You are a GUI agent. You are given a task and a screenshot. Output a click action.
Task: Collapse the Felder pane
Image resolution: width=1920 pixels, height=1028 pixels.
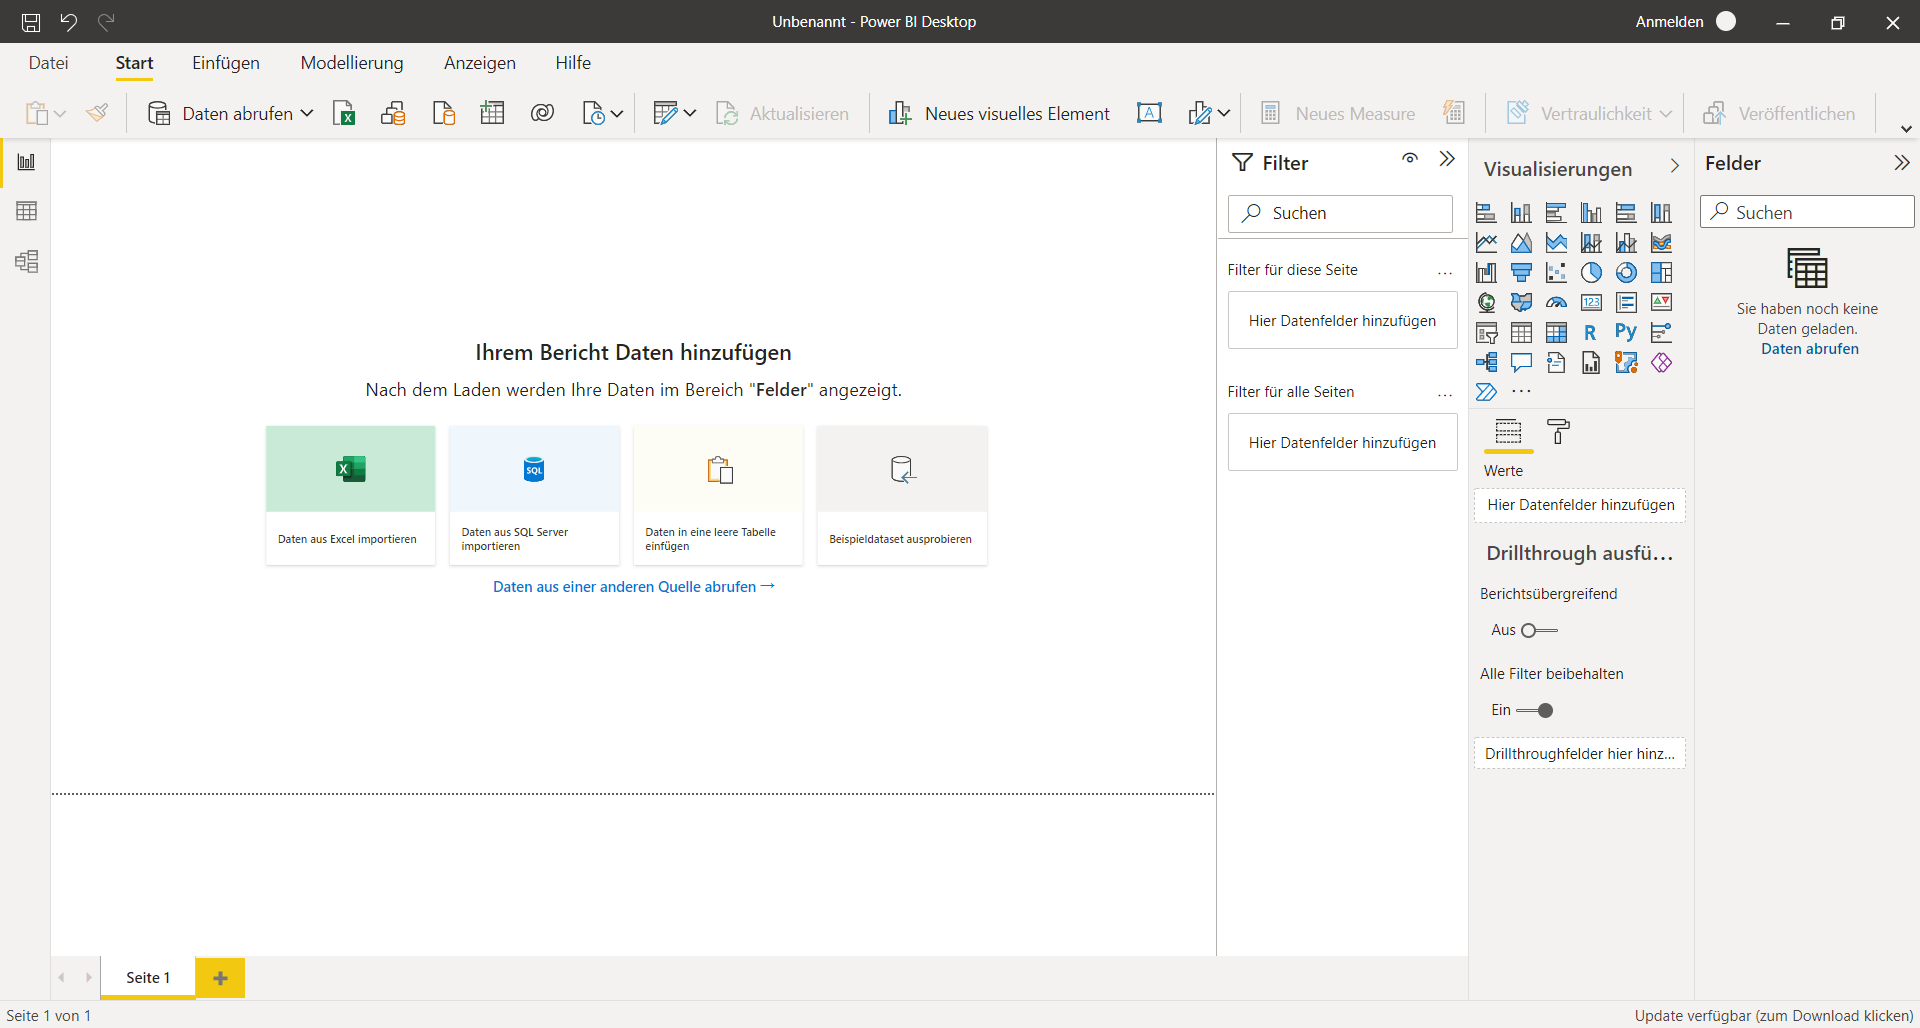(x=1901, y=163)
